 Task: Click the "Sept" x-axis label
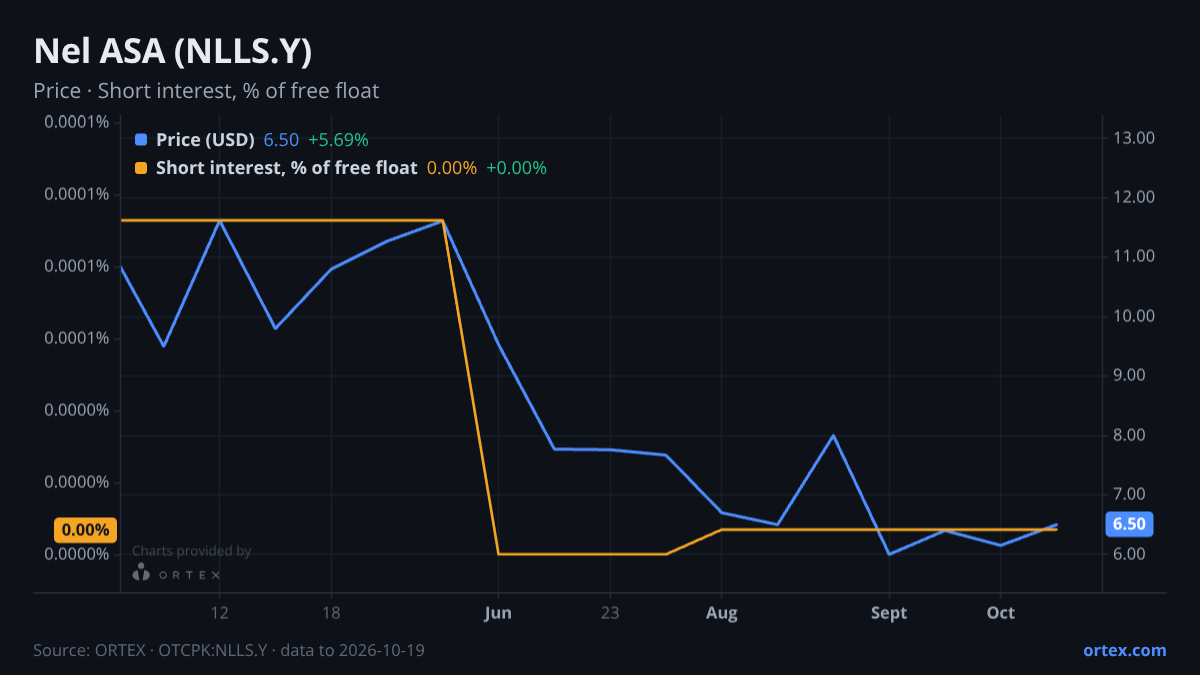[889, 613]
